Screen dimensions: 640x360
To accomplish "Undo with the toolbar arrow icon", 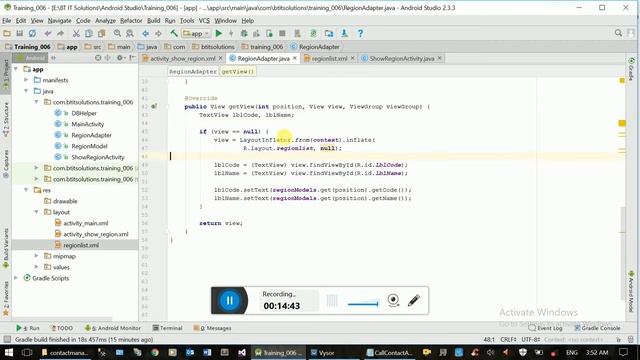I will [48, 33].
